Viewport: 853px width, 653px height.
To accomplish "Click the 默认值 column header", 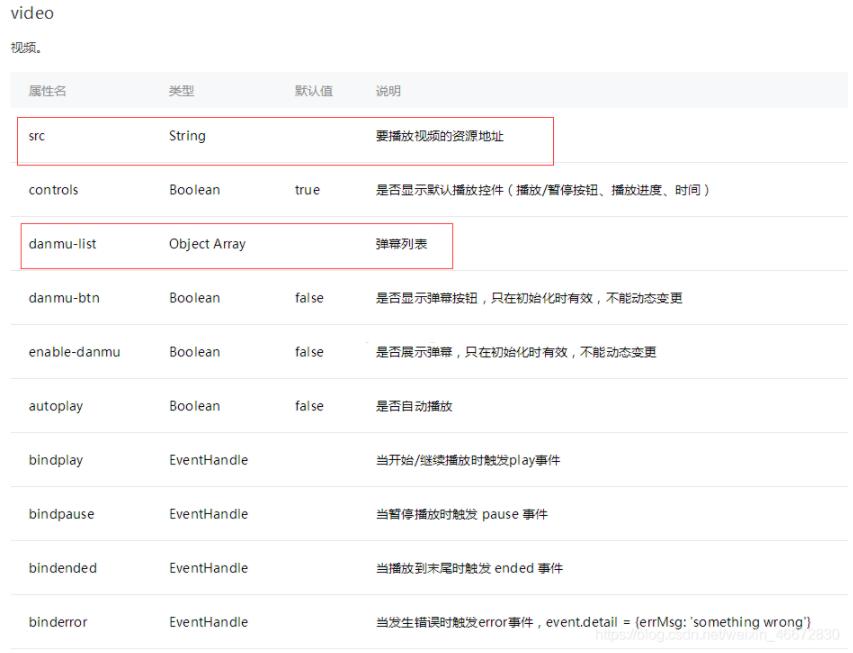I will pyautogui.click(x=313, y=91).
